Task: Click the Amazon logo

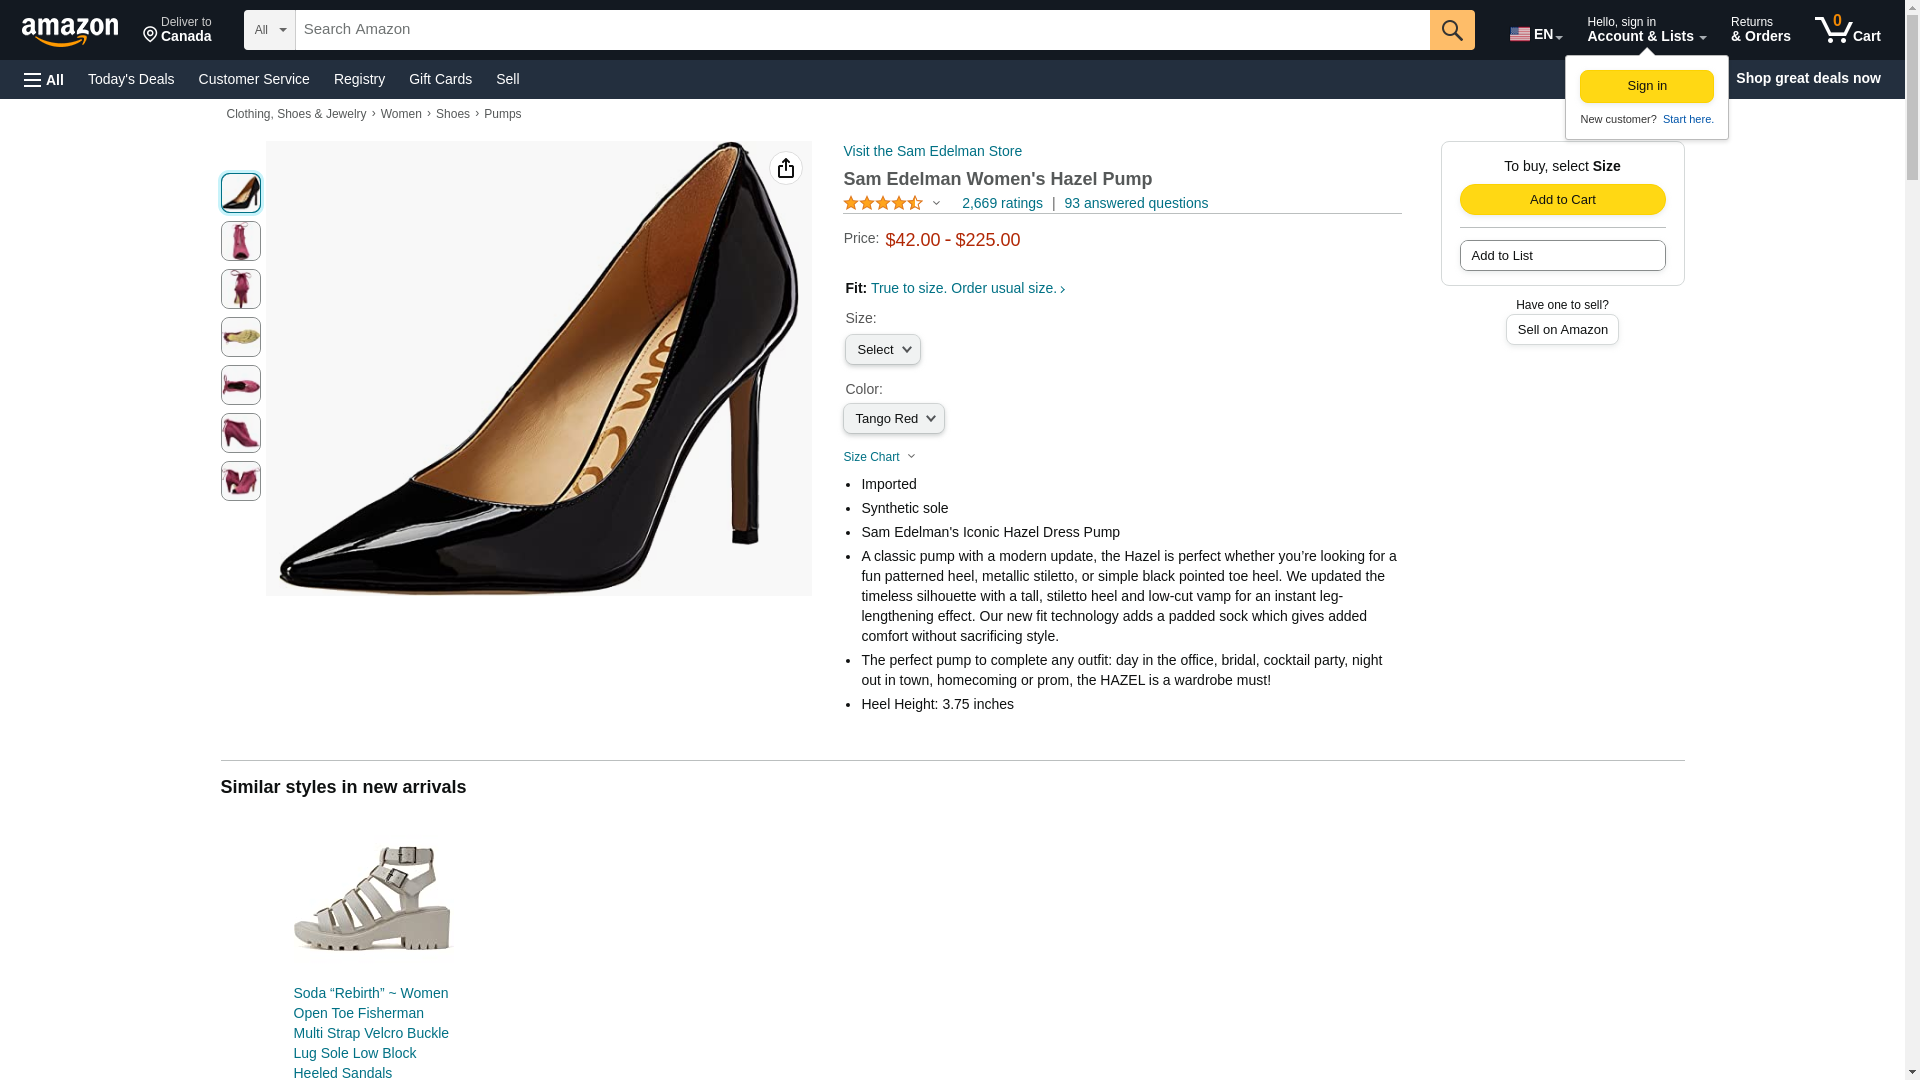Action: click(70, 31)
